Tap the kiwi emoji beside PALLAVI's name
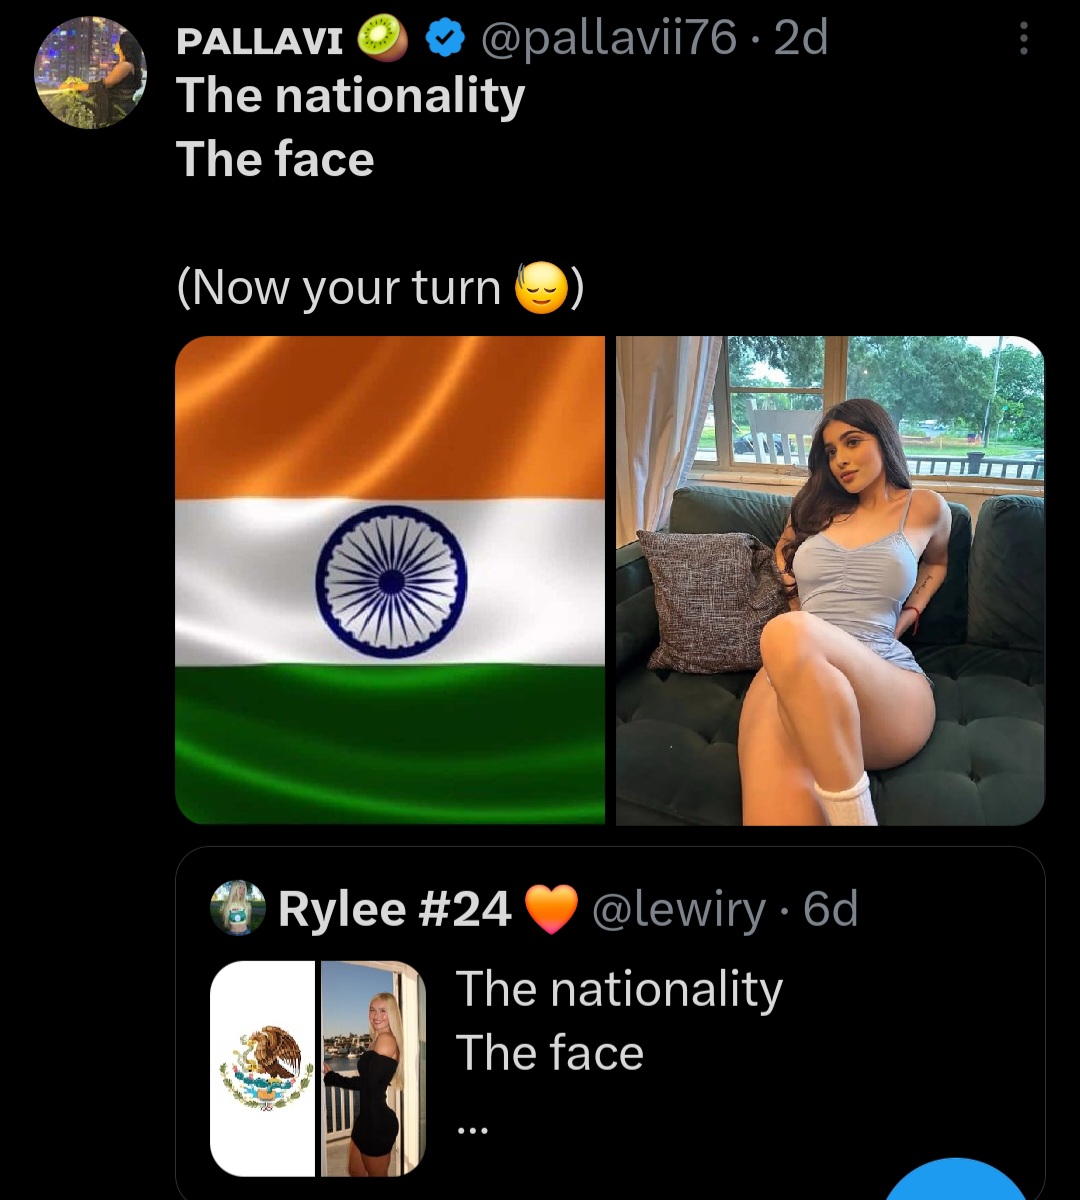 (x=383, y=39)
